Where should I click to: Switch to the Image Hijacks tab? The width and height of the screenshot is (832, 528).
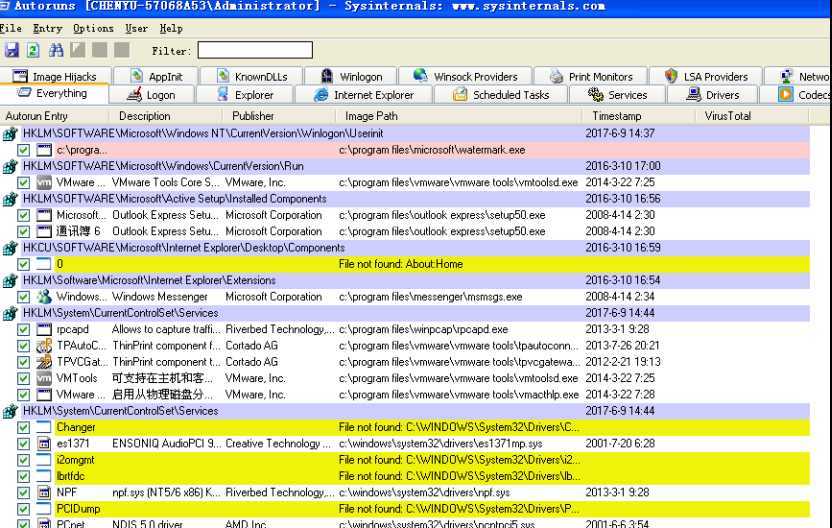click(55, 76)
